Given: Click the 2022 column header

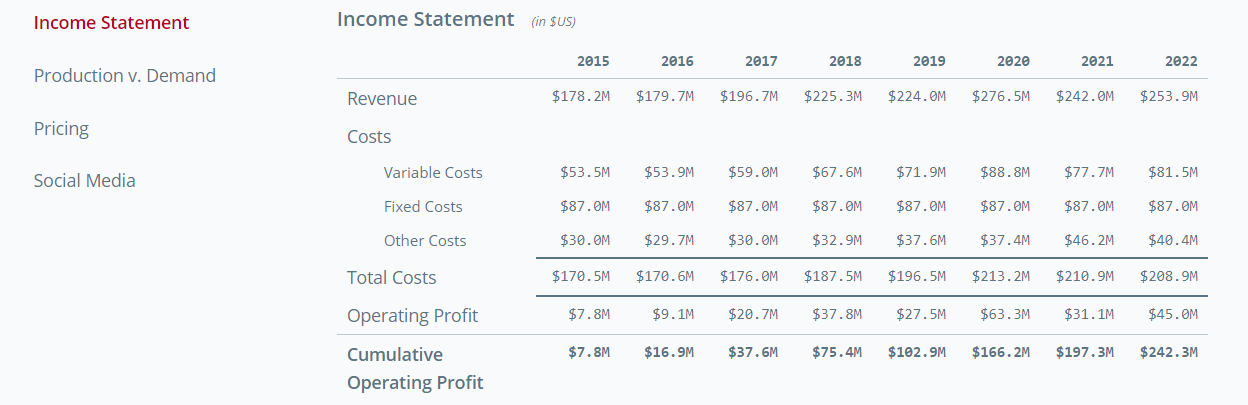Looking at the screenshot, I should pos(1181,62).
